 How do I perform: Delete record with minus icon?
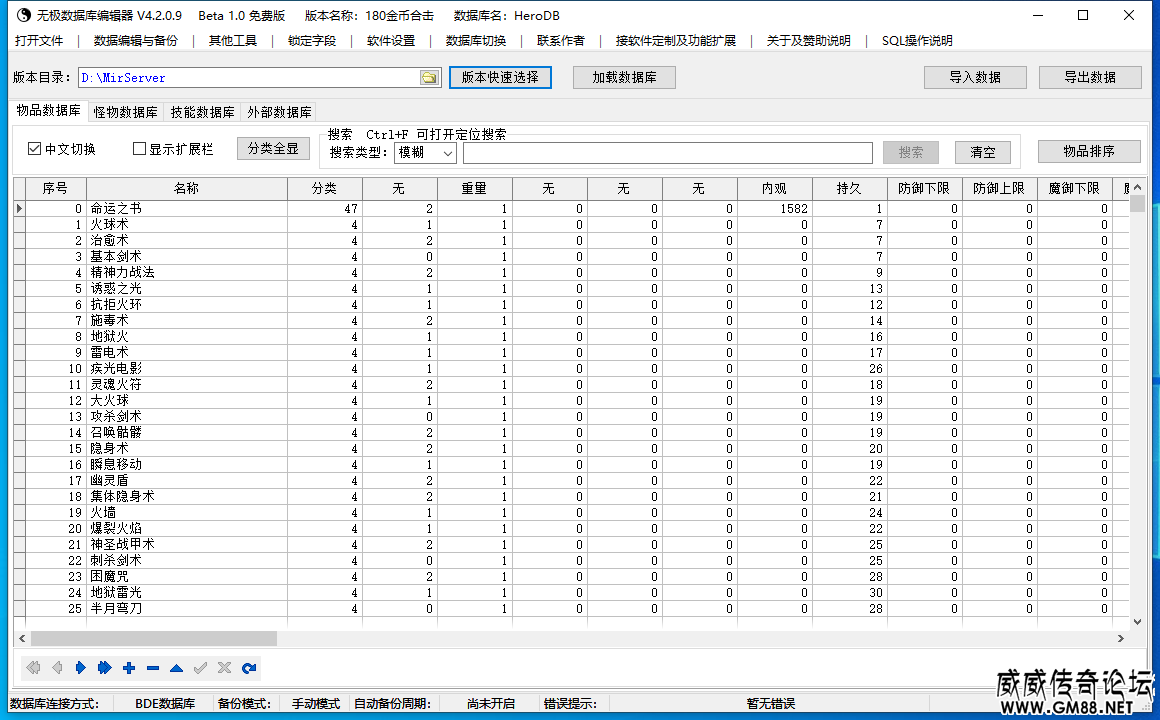point(153,668)
